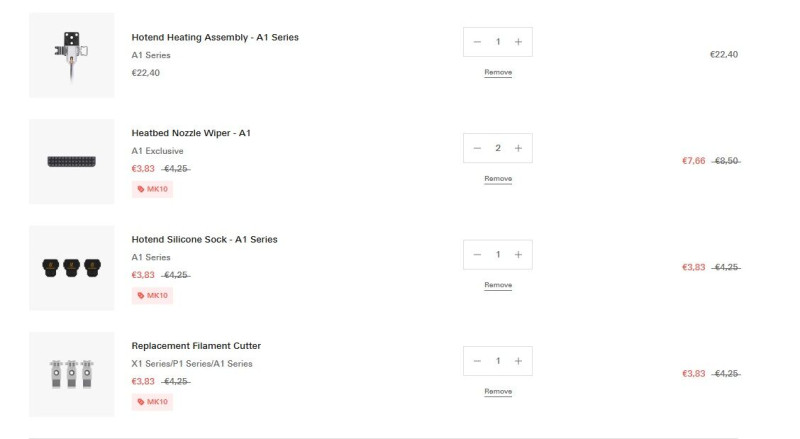Increase Hotend Silicone Sock quantity
Screen dimensions: 800x439
(x=518, y=255)
